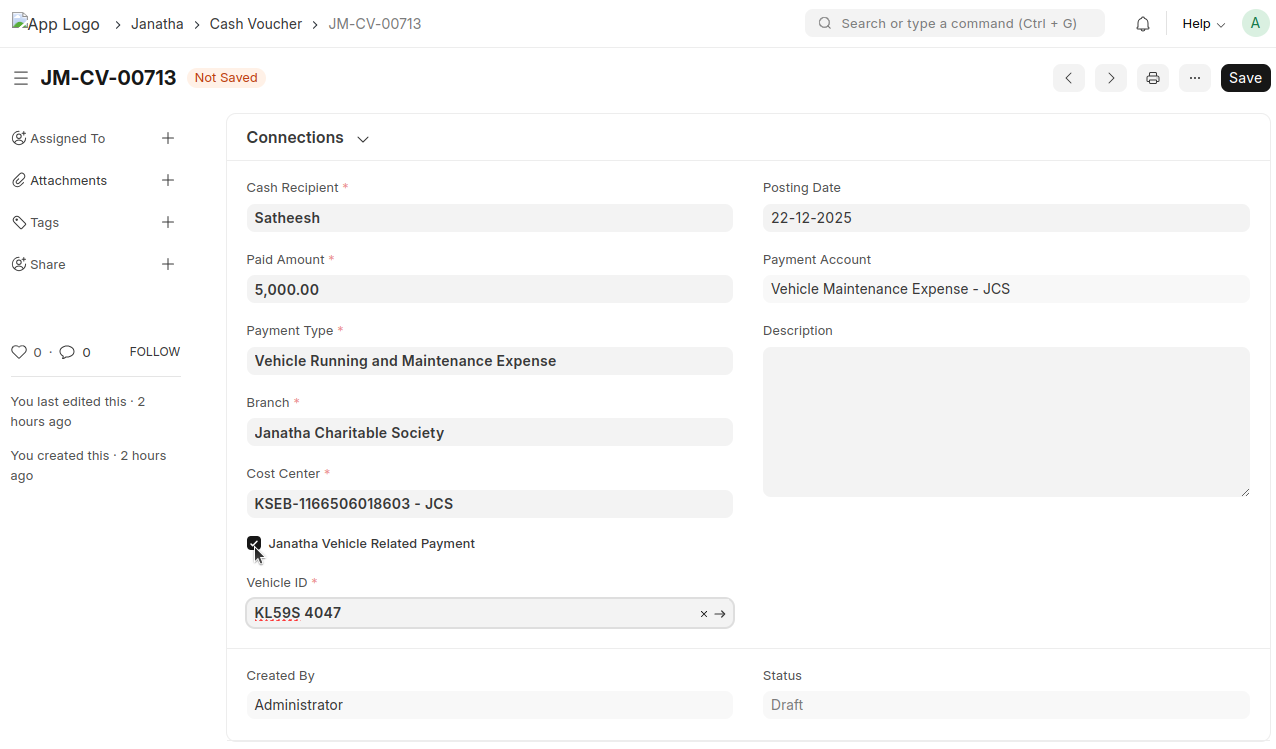1276x749 pixels.
Task: Uncheck Janatha Vehicle Related Payment checkbox
Action: [254, 543]
